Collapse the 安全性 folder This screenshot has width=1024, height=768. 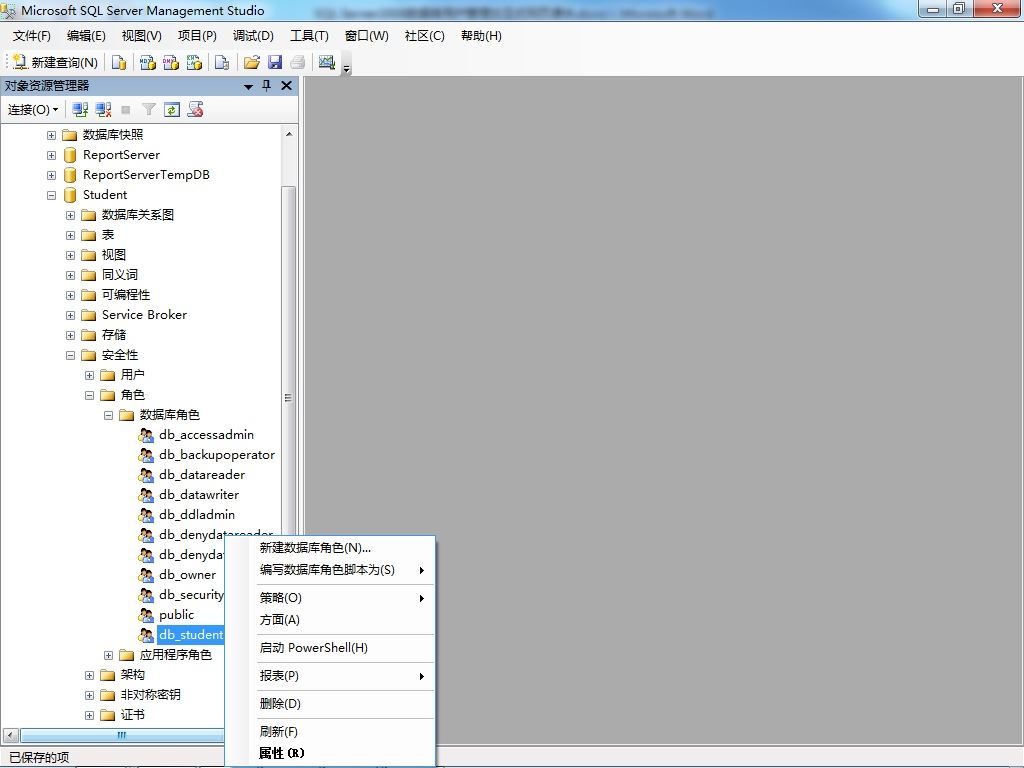click(x=70, y=355)
